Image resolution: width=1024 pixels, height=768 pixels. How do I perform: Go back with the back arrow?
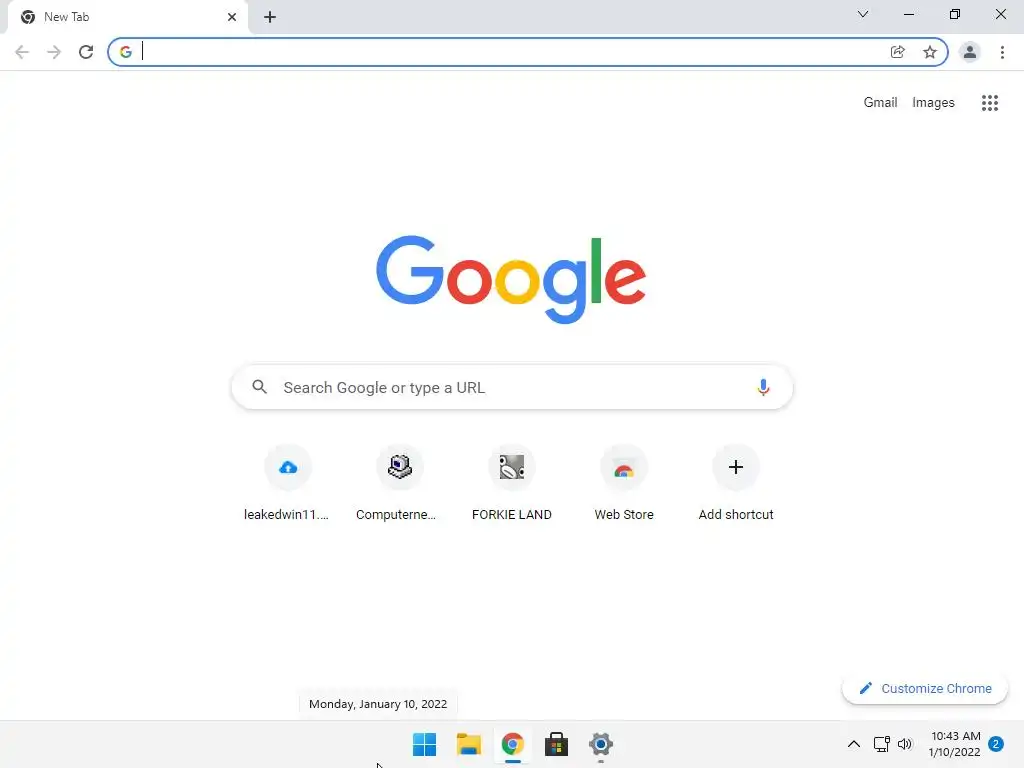tap(22, 52)
